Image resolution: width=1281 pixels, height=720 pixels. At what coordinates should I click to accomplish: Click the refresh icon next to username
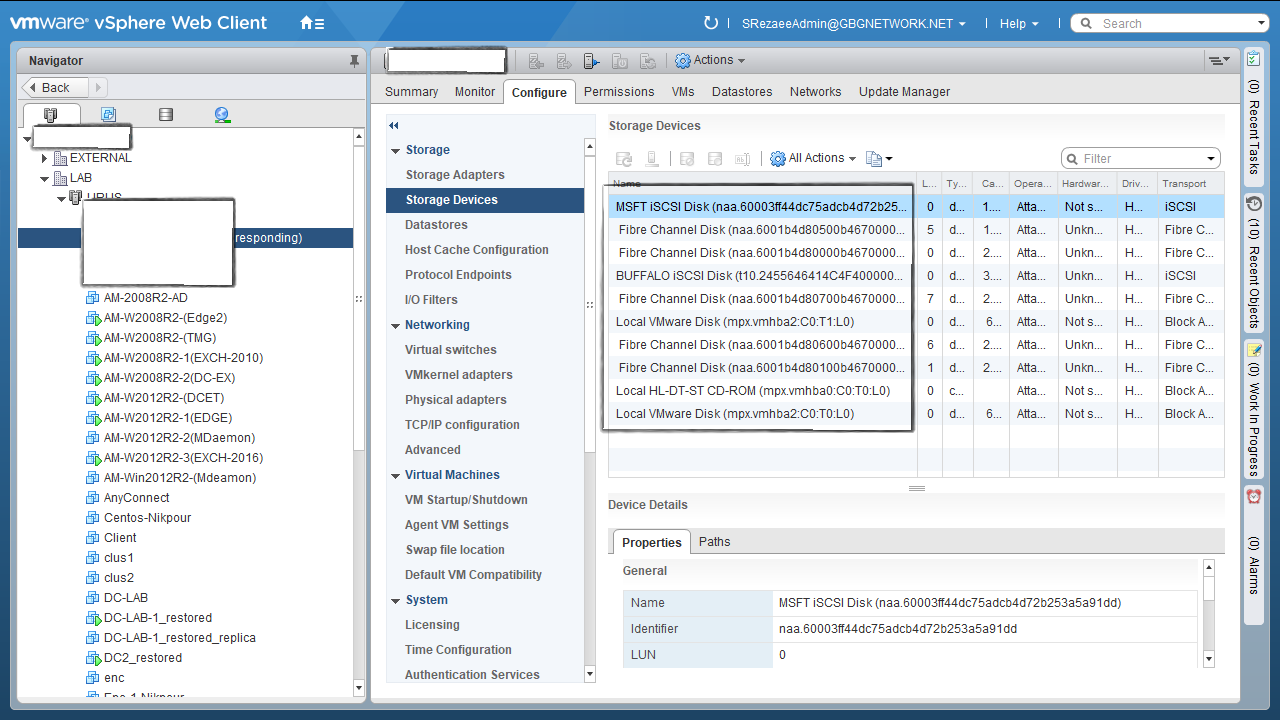coord(711,23)
